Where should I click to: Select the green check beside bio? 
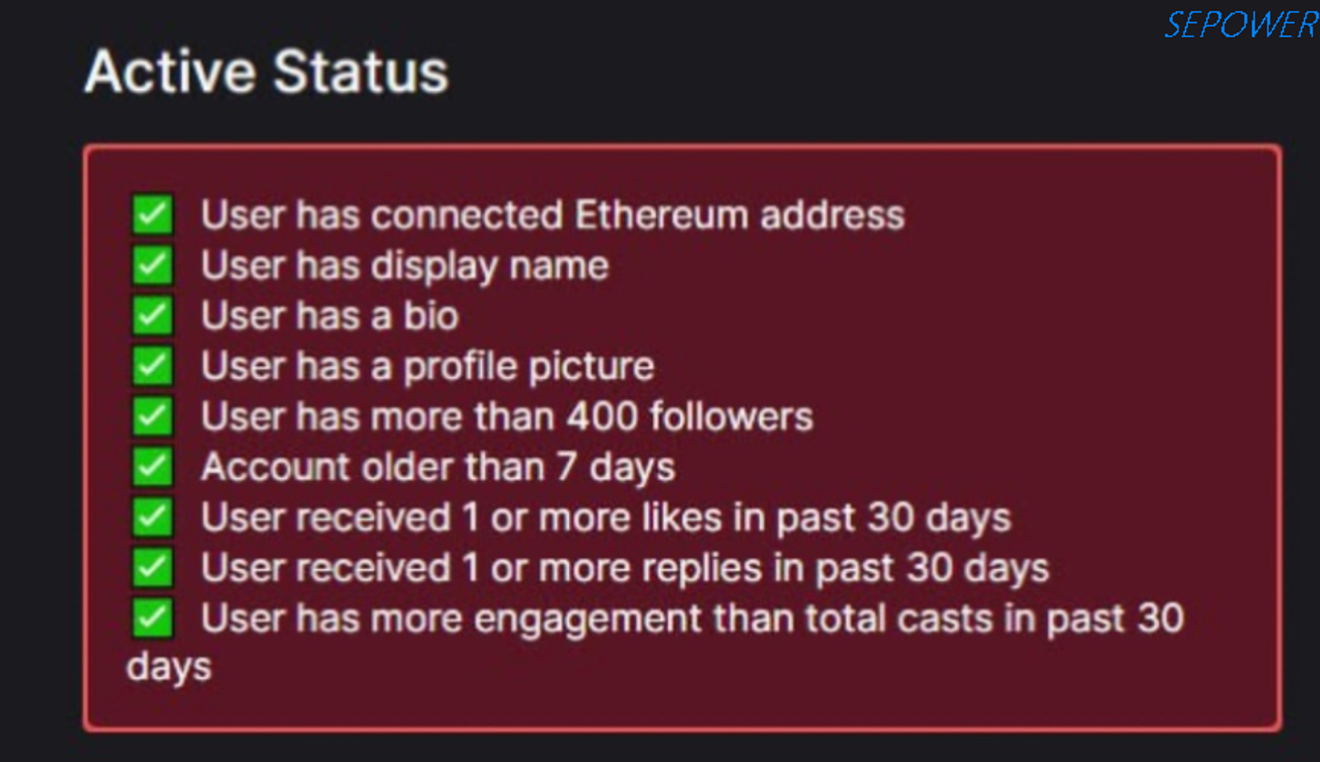[x=152, y=316]
